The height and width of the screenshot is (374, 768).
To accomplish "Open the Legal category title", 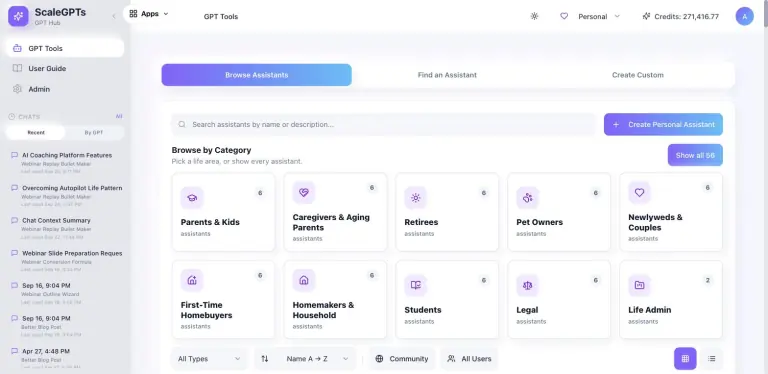I will click(527, 310).
